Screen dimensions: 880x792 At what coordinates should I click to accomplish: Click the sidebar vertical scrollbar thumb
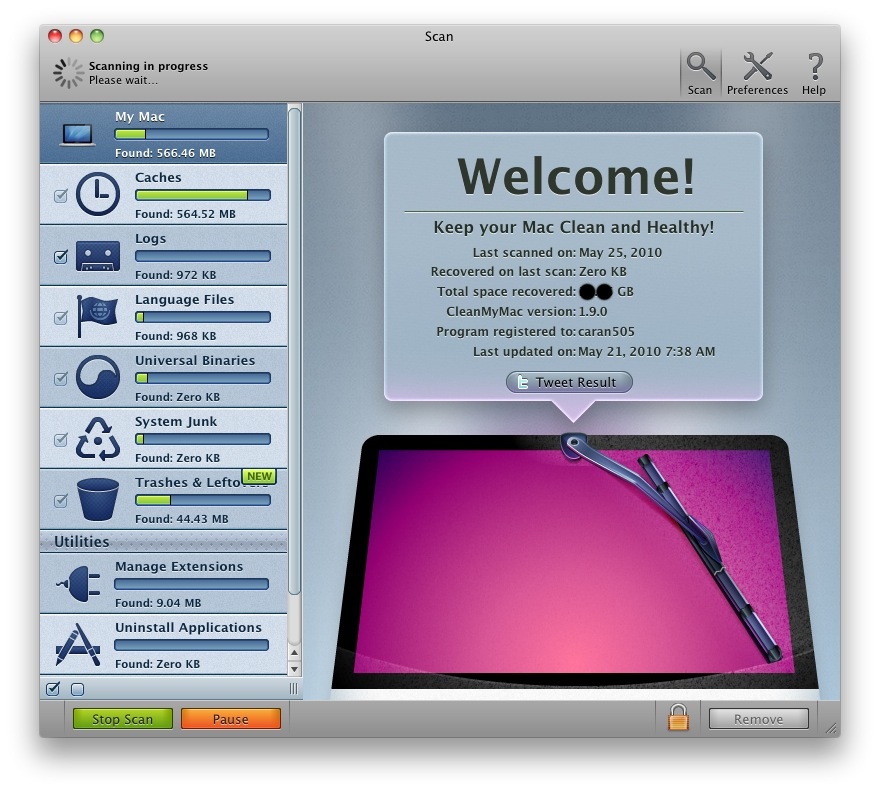pos(294,351)
